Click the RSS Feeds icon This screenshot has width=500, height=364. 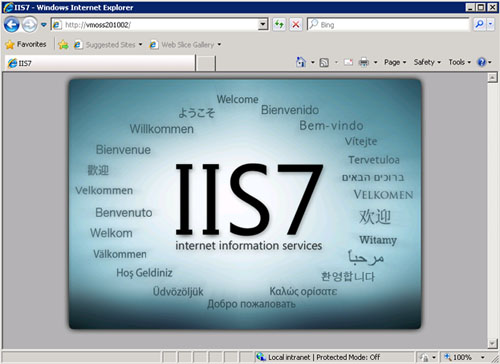pyautogui.click(x=324, y=62)
